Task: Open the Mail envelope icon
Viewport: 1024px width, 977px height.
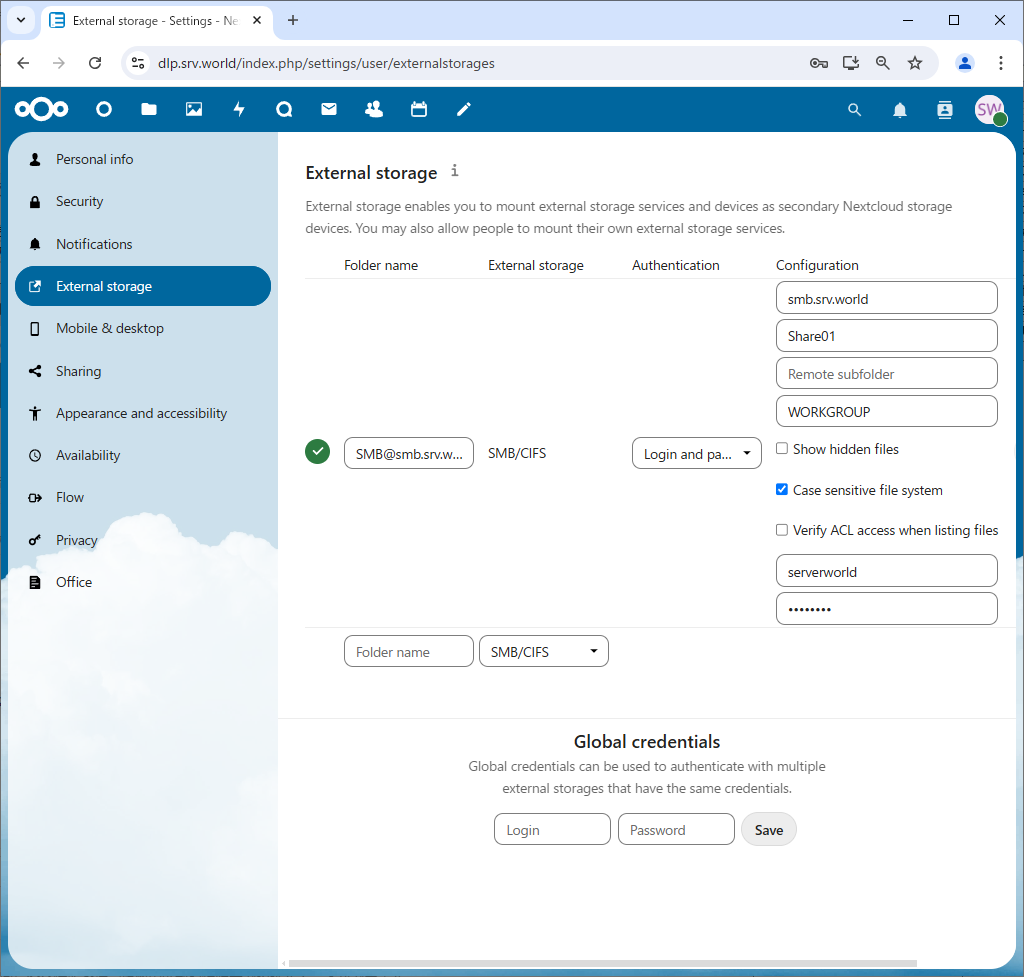Action: pos(329,110)
